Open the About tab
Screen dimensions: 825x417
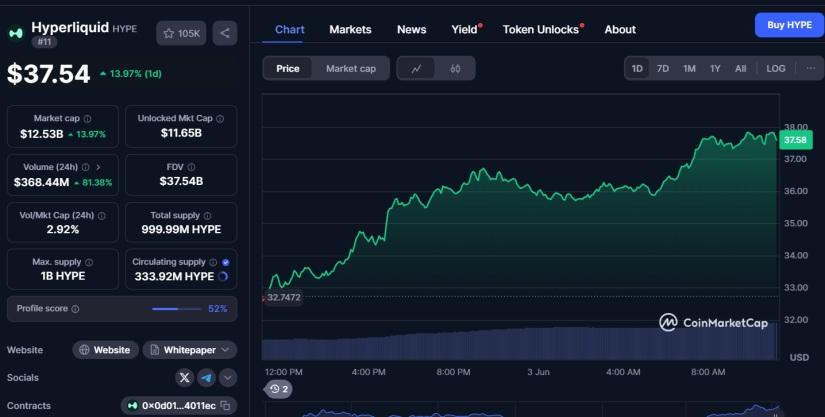pyautogui.click(x=620, y=29)
